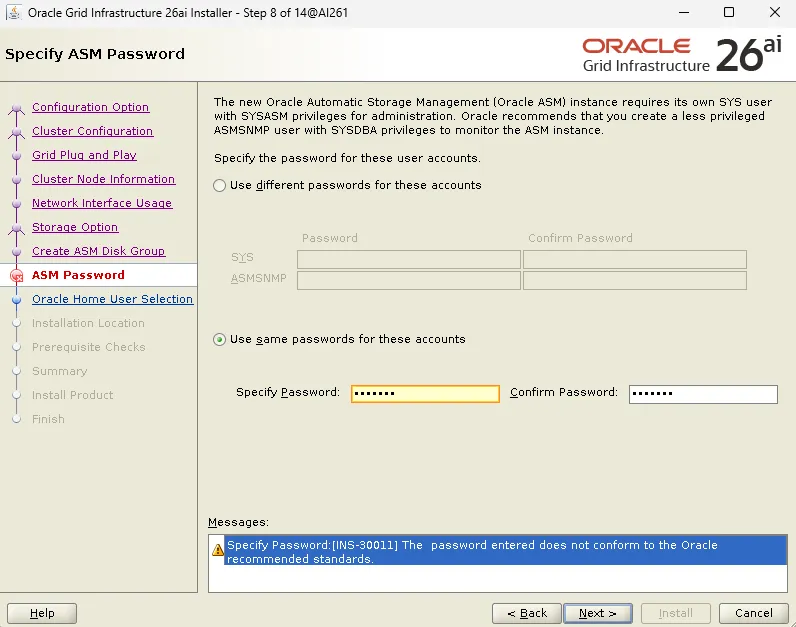Click the Java installer icon in title bar
Screen dimensions: 796x627
click(14, 12)
